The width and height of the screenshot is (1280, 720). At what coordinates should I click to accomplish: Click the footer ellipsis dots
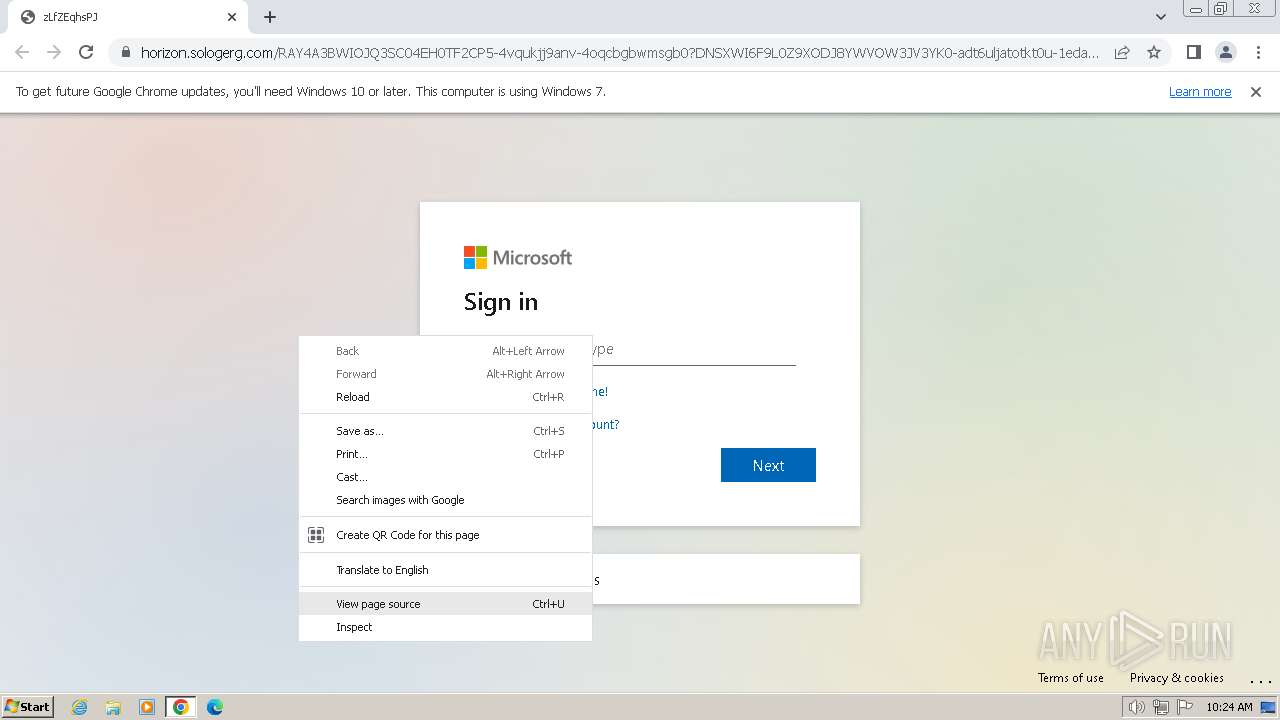coord(1260,680)
